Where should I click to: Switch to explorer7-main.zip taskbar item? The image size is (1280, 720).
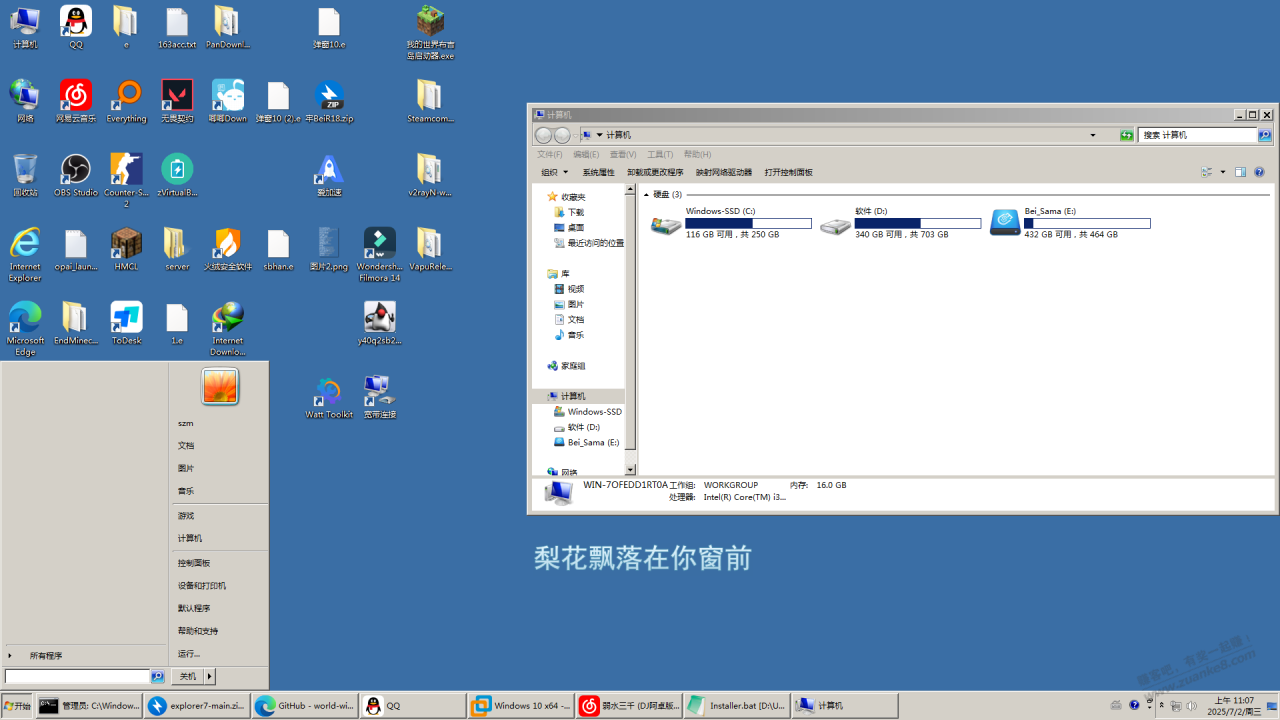(197, 706)
